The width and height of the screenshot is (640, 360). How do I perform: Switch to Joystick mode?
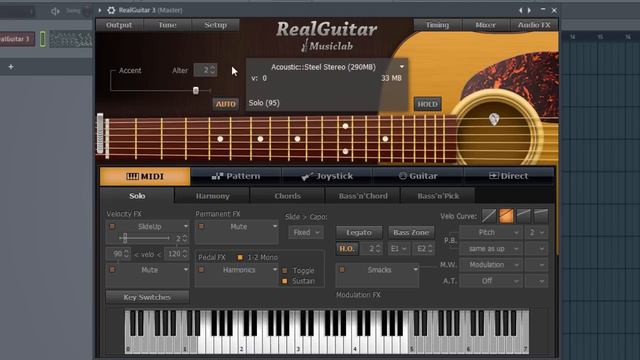coord(327,176)
